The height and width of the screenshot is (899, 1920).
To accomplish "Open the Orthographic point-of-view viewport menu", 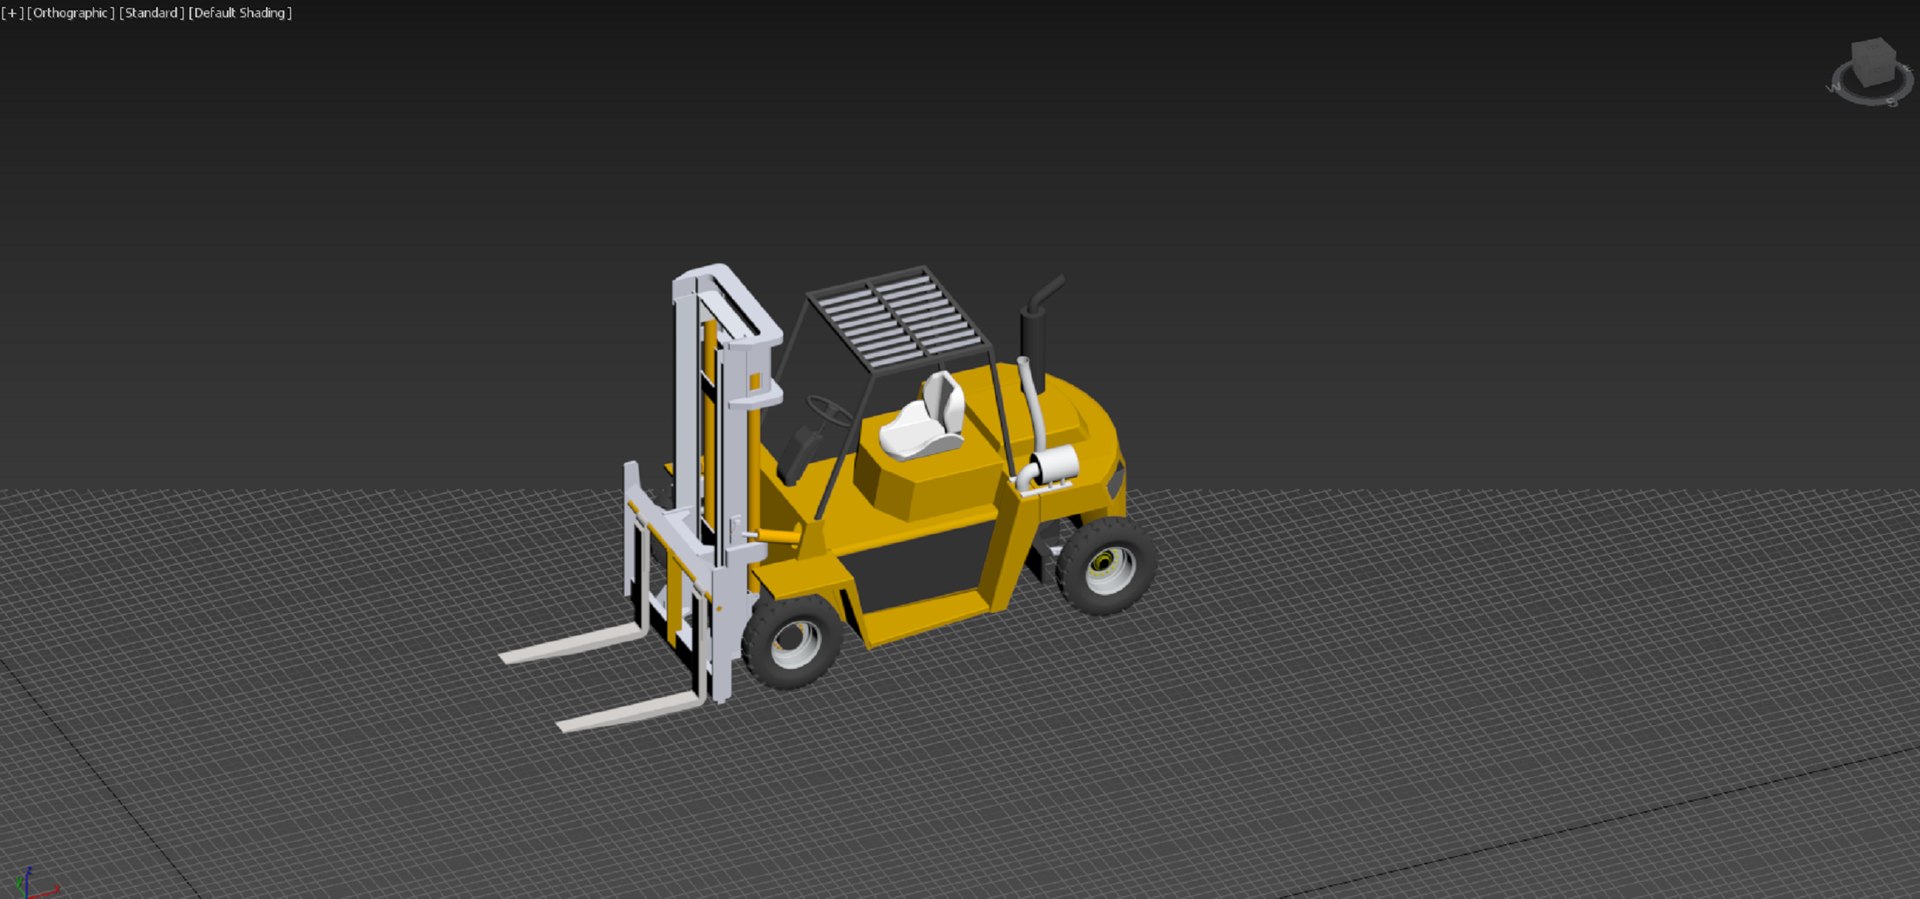I will coord(71,13).
